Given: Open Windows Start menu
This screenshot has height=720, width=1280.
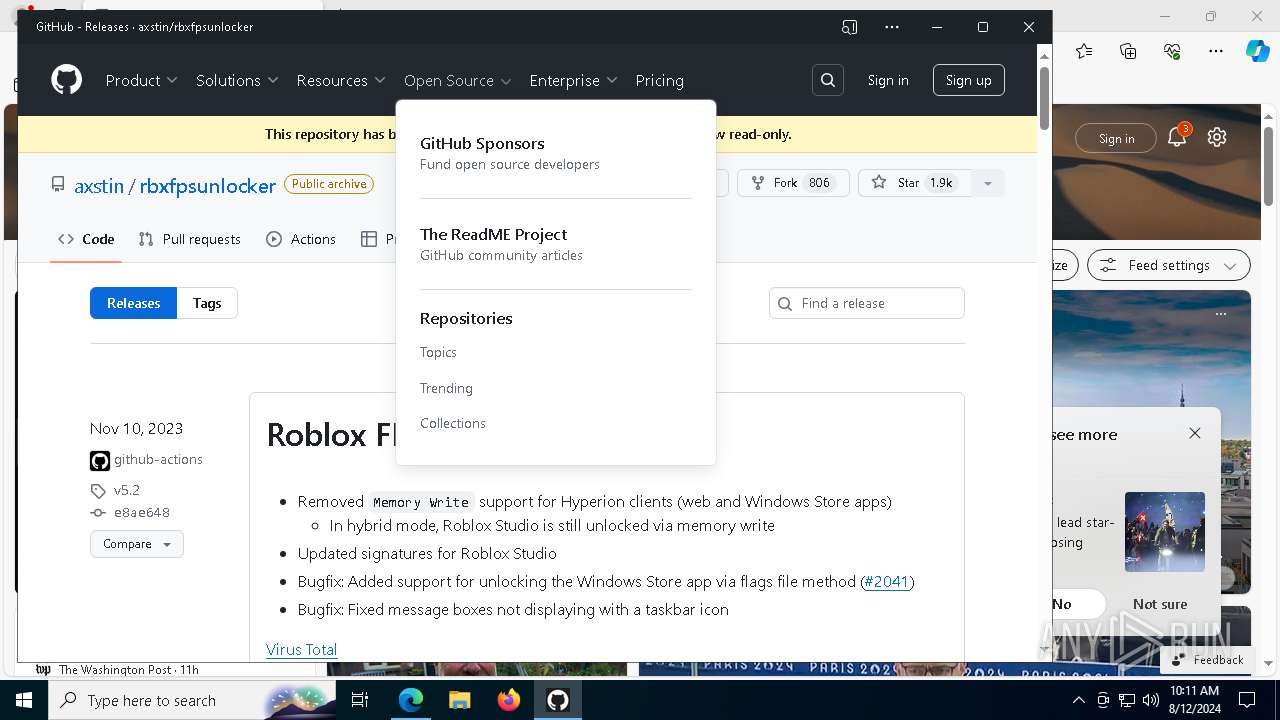Looking at the screenshot, I should tap(24, 700).
